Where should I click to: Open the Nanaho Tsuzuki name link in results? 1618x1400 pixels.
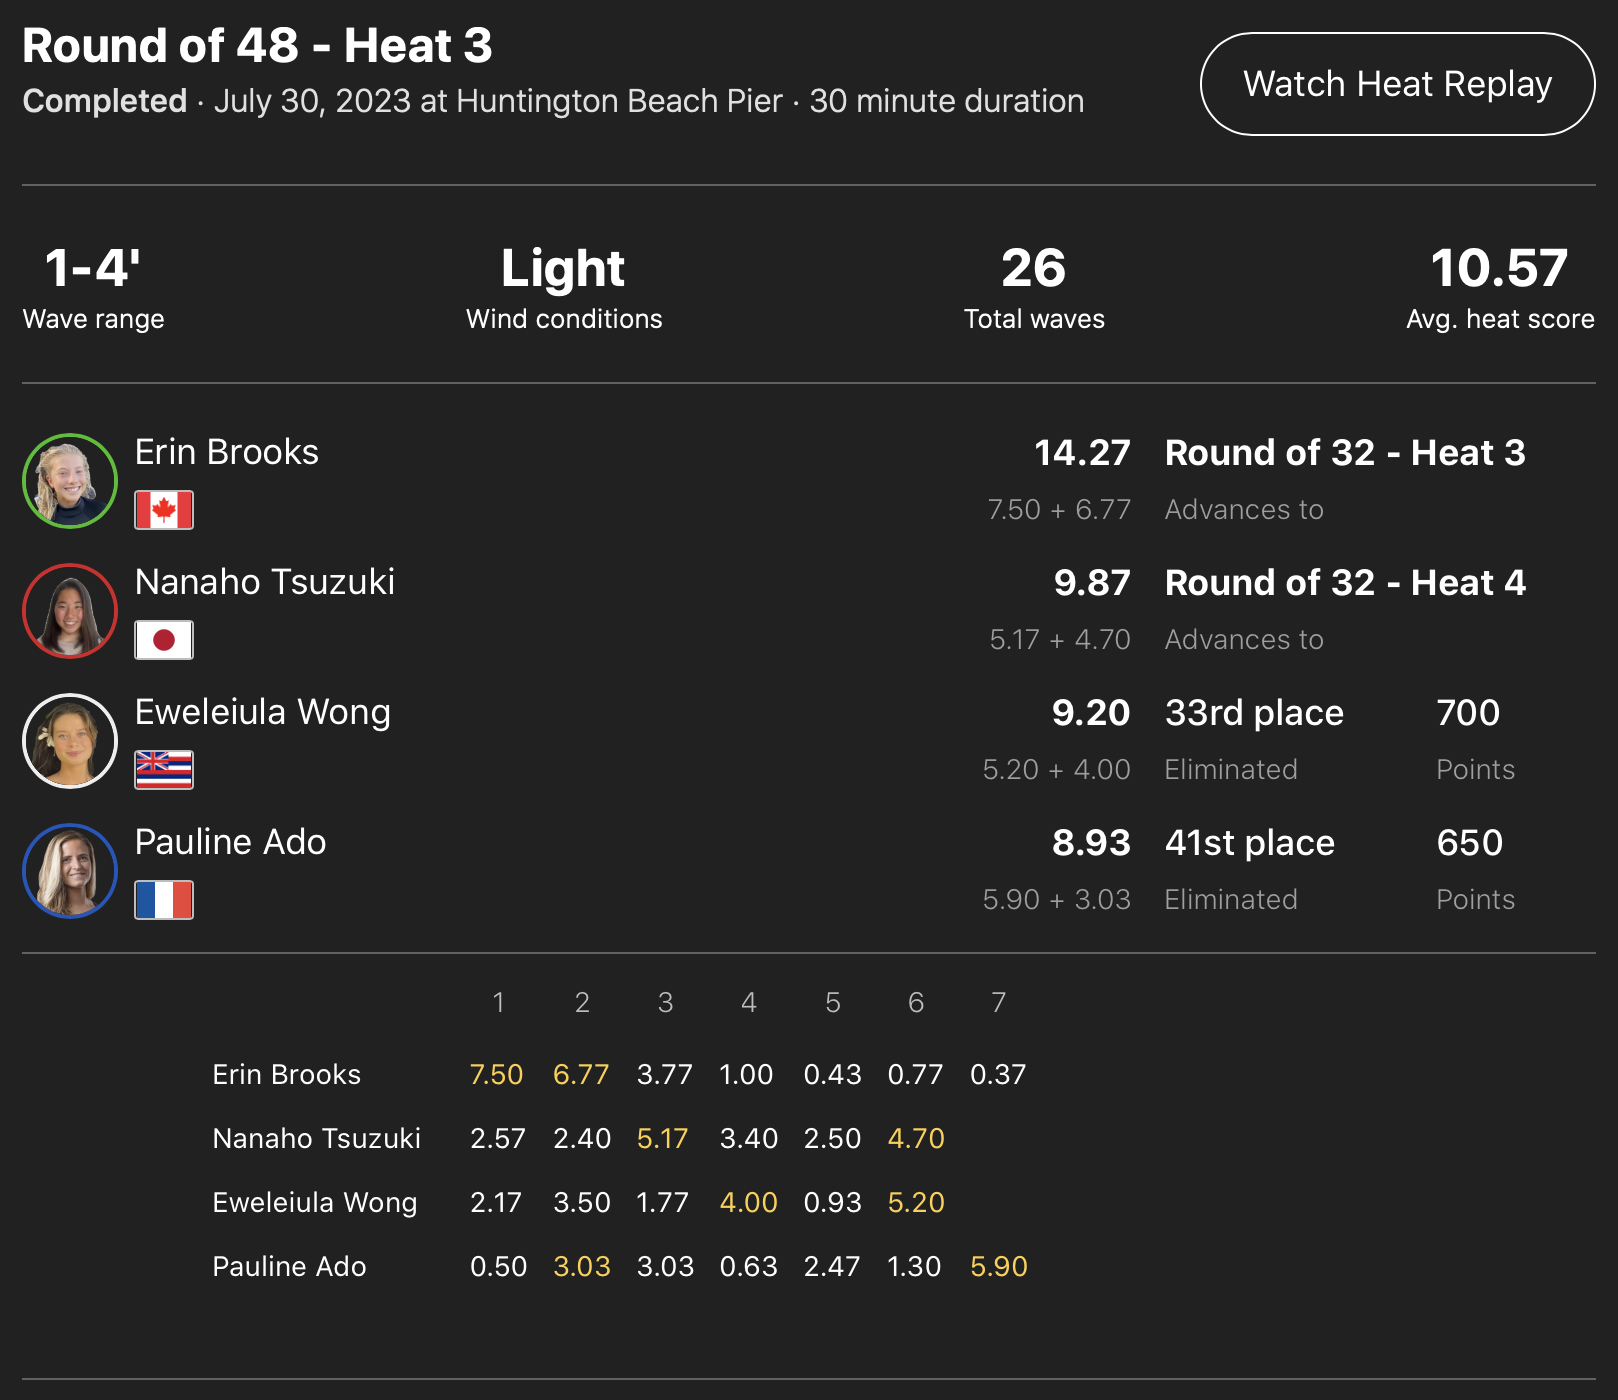pyautogui.click(x=265, y=582)
